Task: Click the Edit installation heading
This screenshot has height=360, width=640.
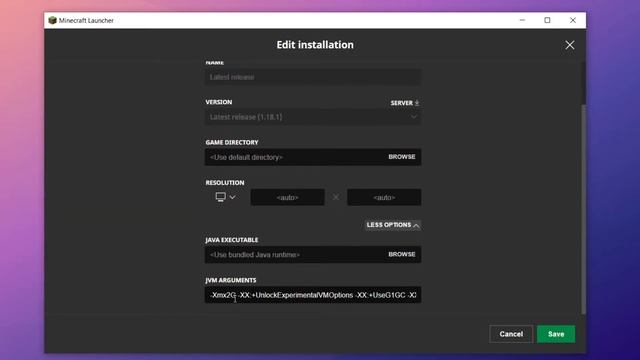Action: click(x=315, y=45)
